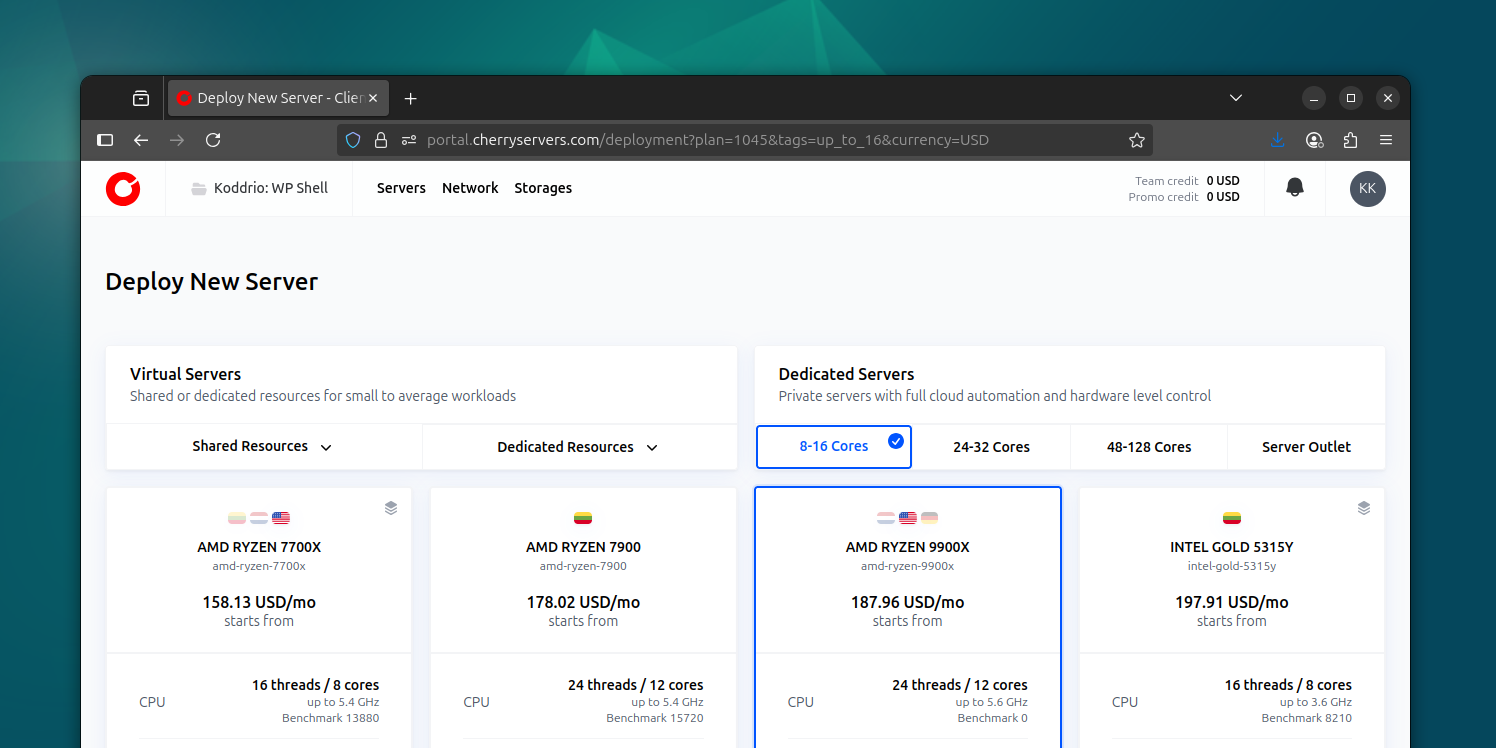
Task: Toggle the browser sidebar
Action: point(105,140)
